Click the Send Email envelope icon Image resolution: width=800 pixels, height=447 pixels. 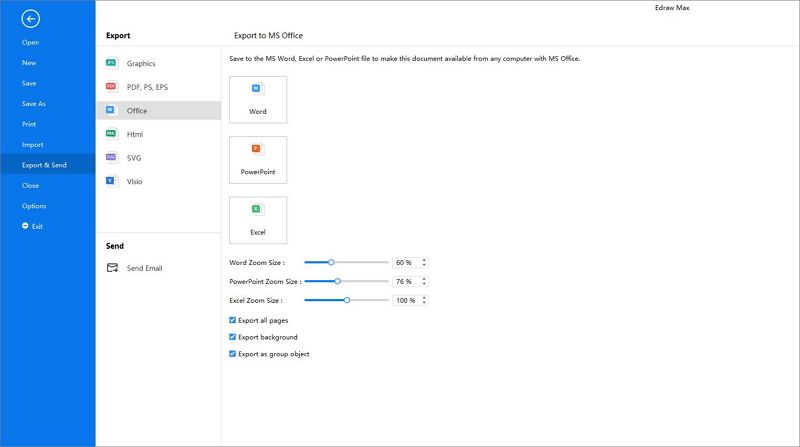(x=112, y=267)
